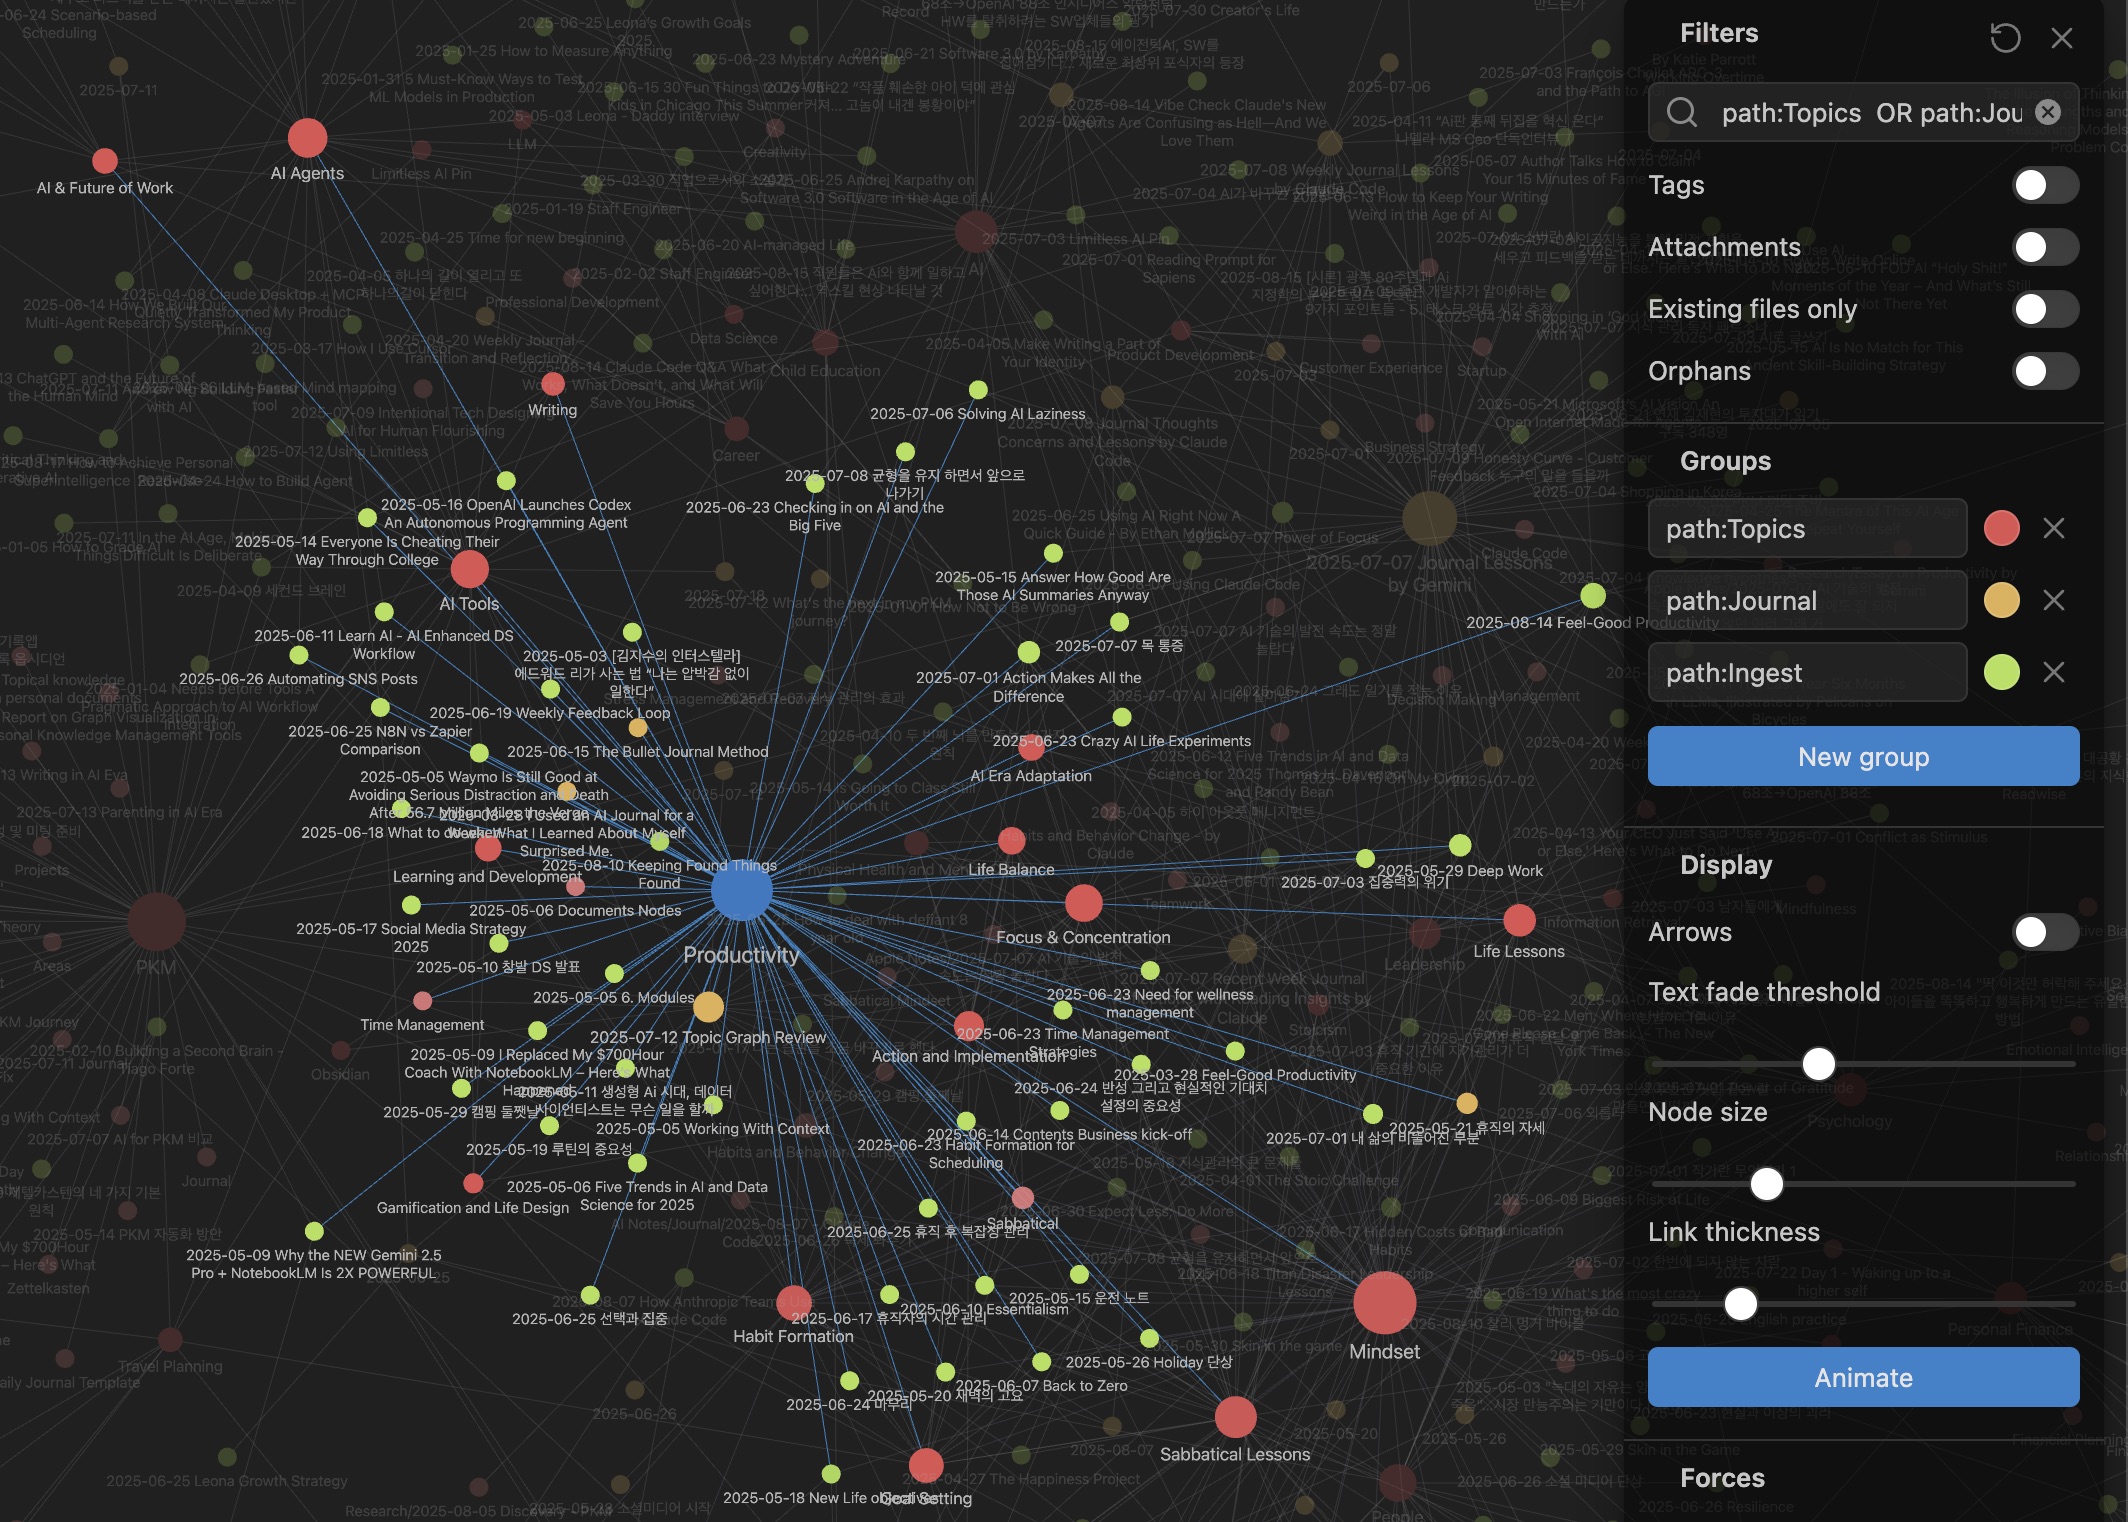Remove the path:Topics group

point(2053,528)
